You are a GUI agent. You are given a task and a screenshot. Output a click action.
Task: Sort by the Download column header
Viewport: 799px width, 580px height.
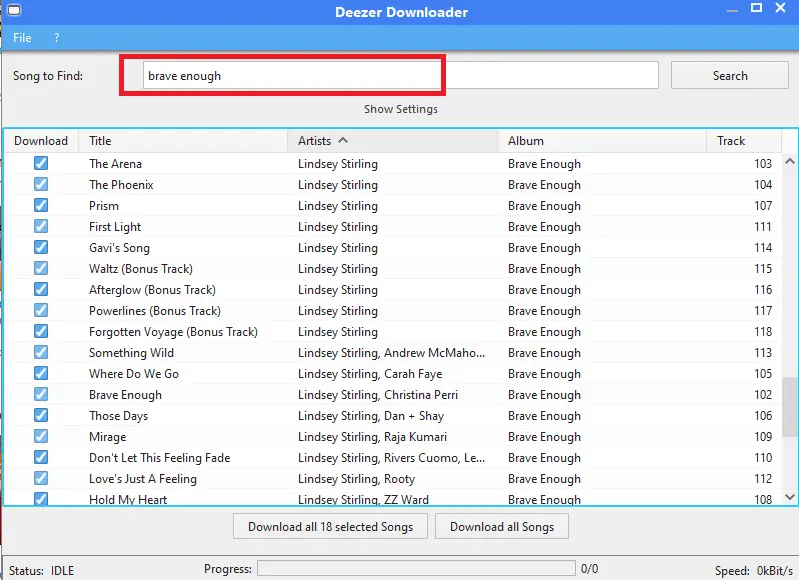pos(41,141)
